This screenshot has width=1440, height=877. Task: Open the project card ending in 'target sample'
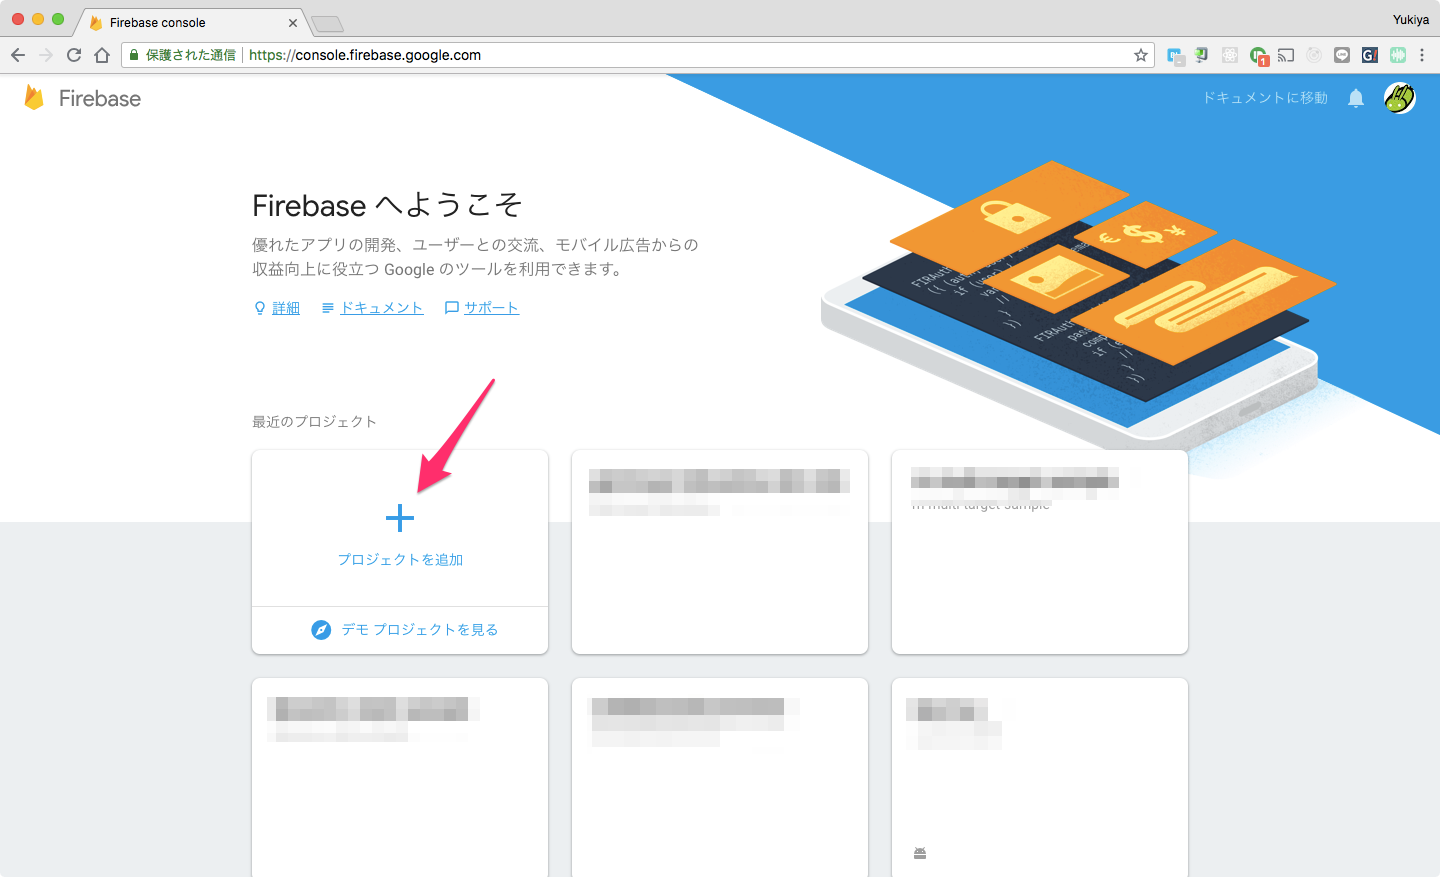[x=1040, y=552]
